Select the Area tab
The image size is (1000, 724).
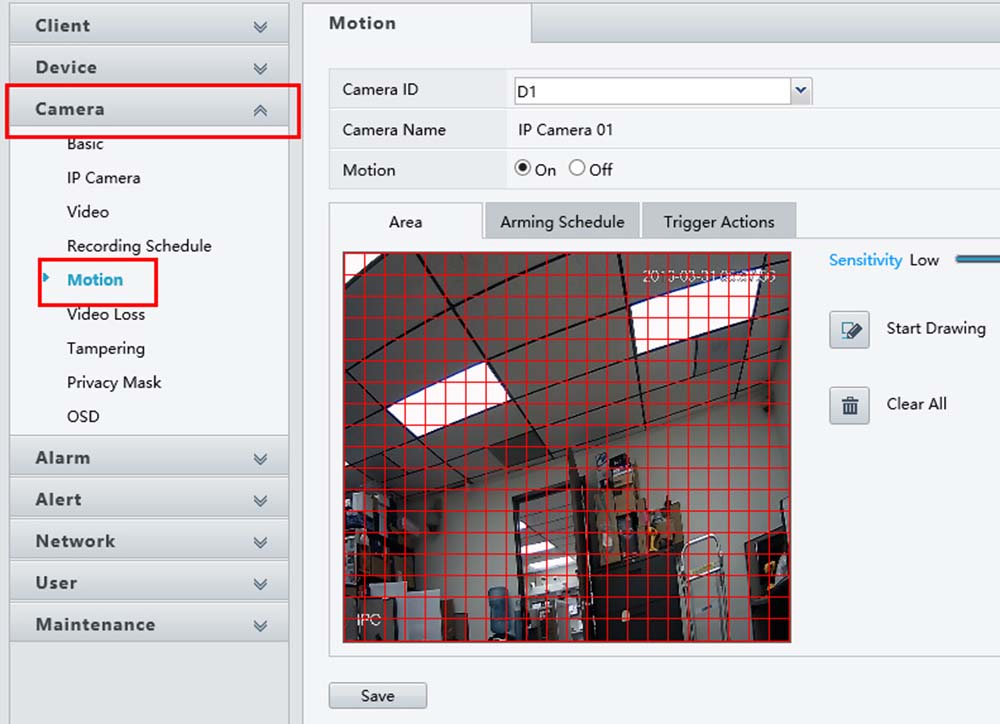tap(405, 221)
